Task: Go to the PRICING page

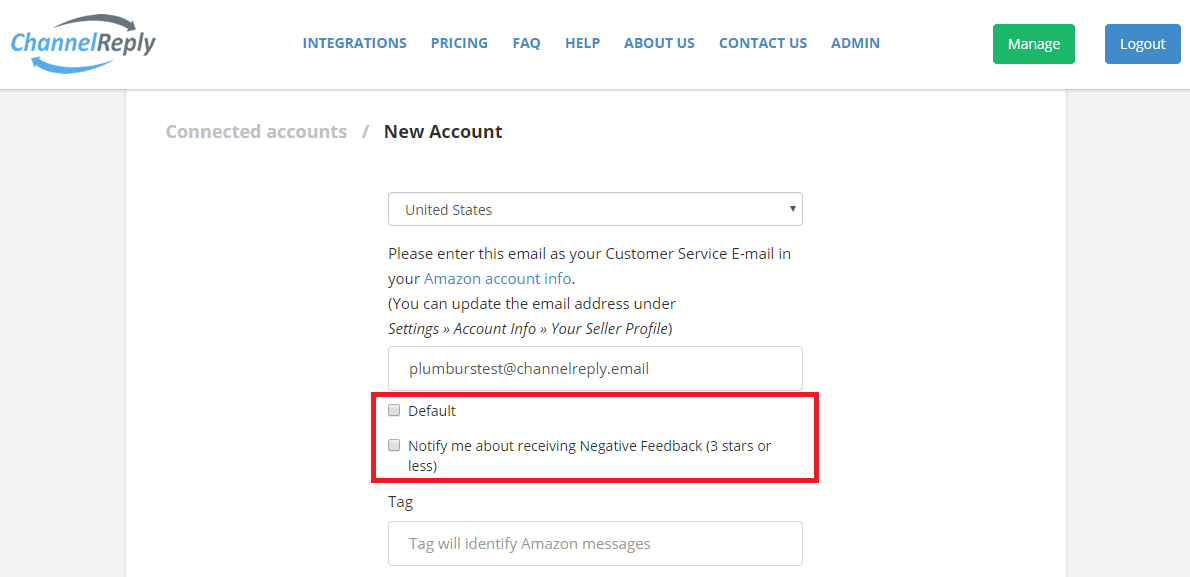Action: 459,43
